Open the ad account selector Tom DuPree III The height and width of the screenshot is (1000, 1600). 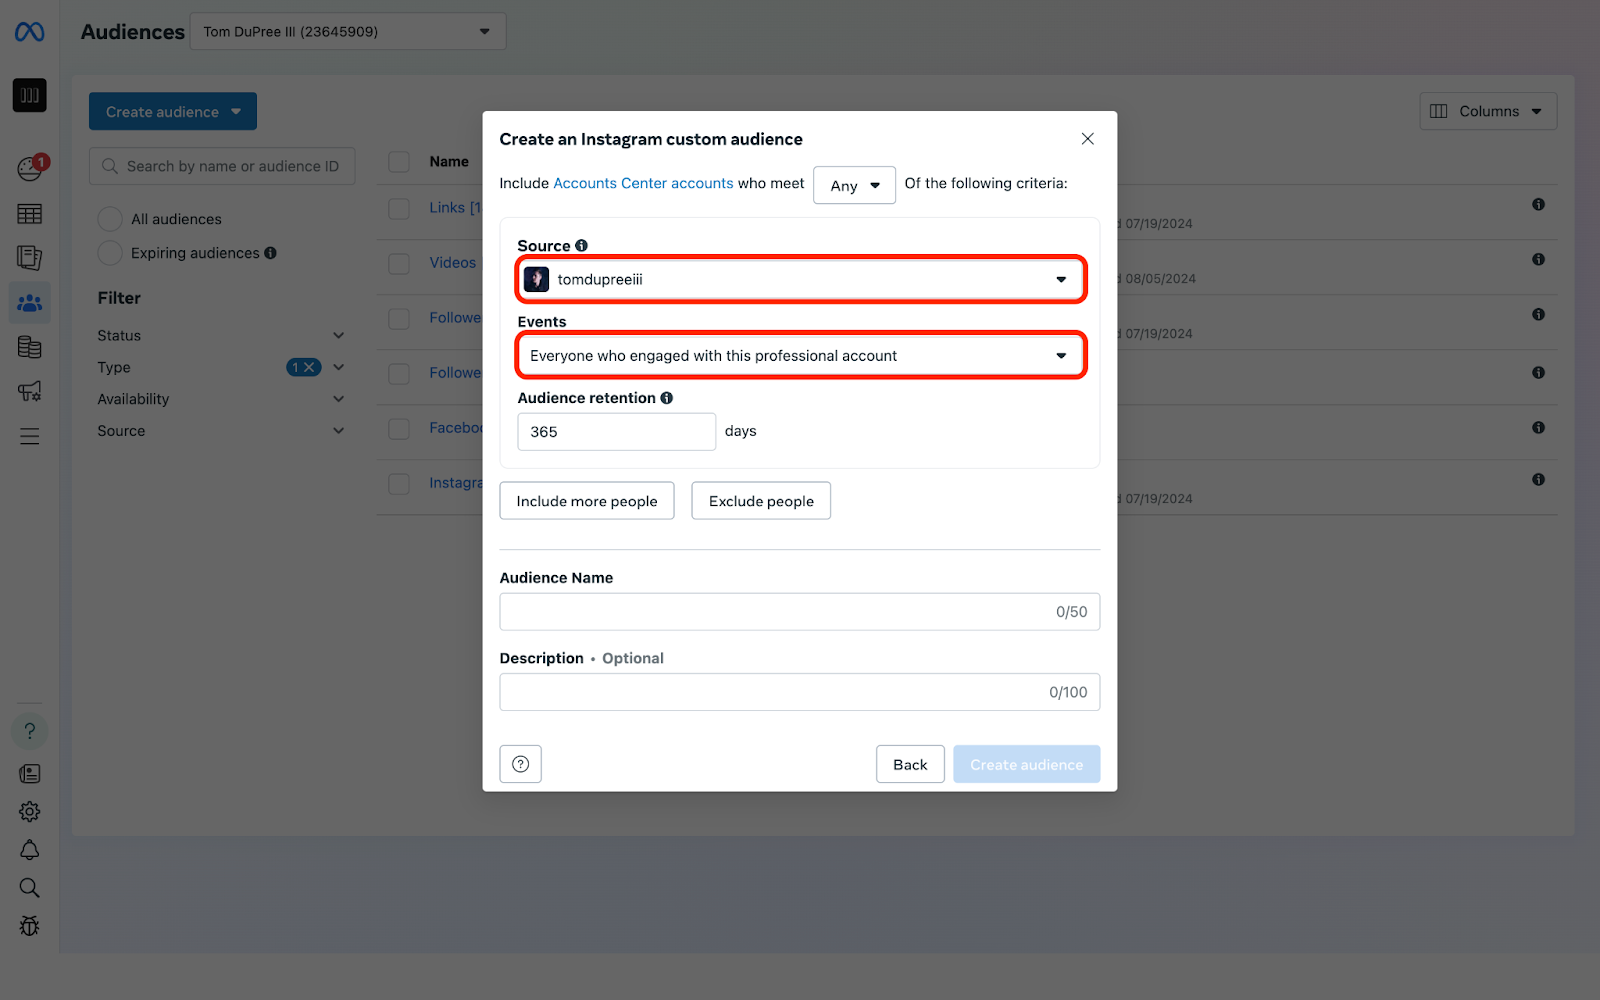pos(347,31)
